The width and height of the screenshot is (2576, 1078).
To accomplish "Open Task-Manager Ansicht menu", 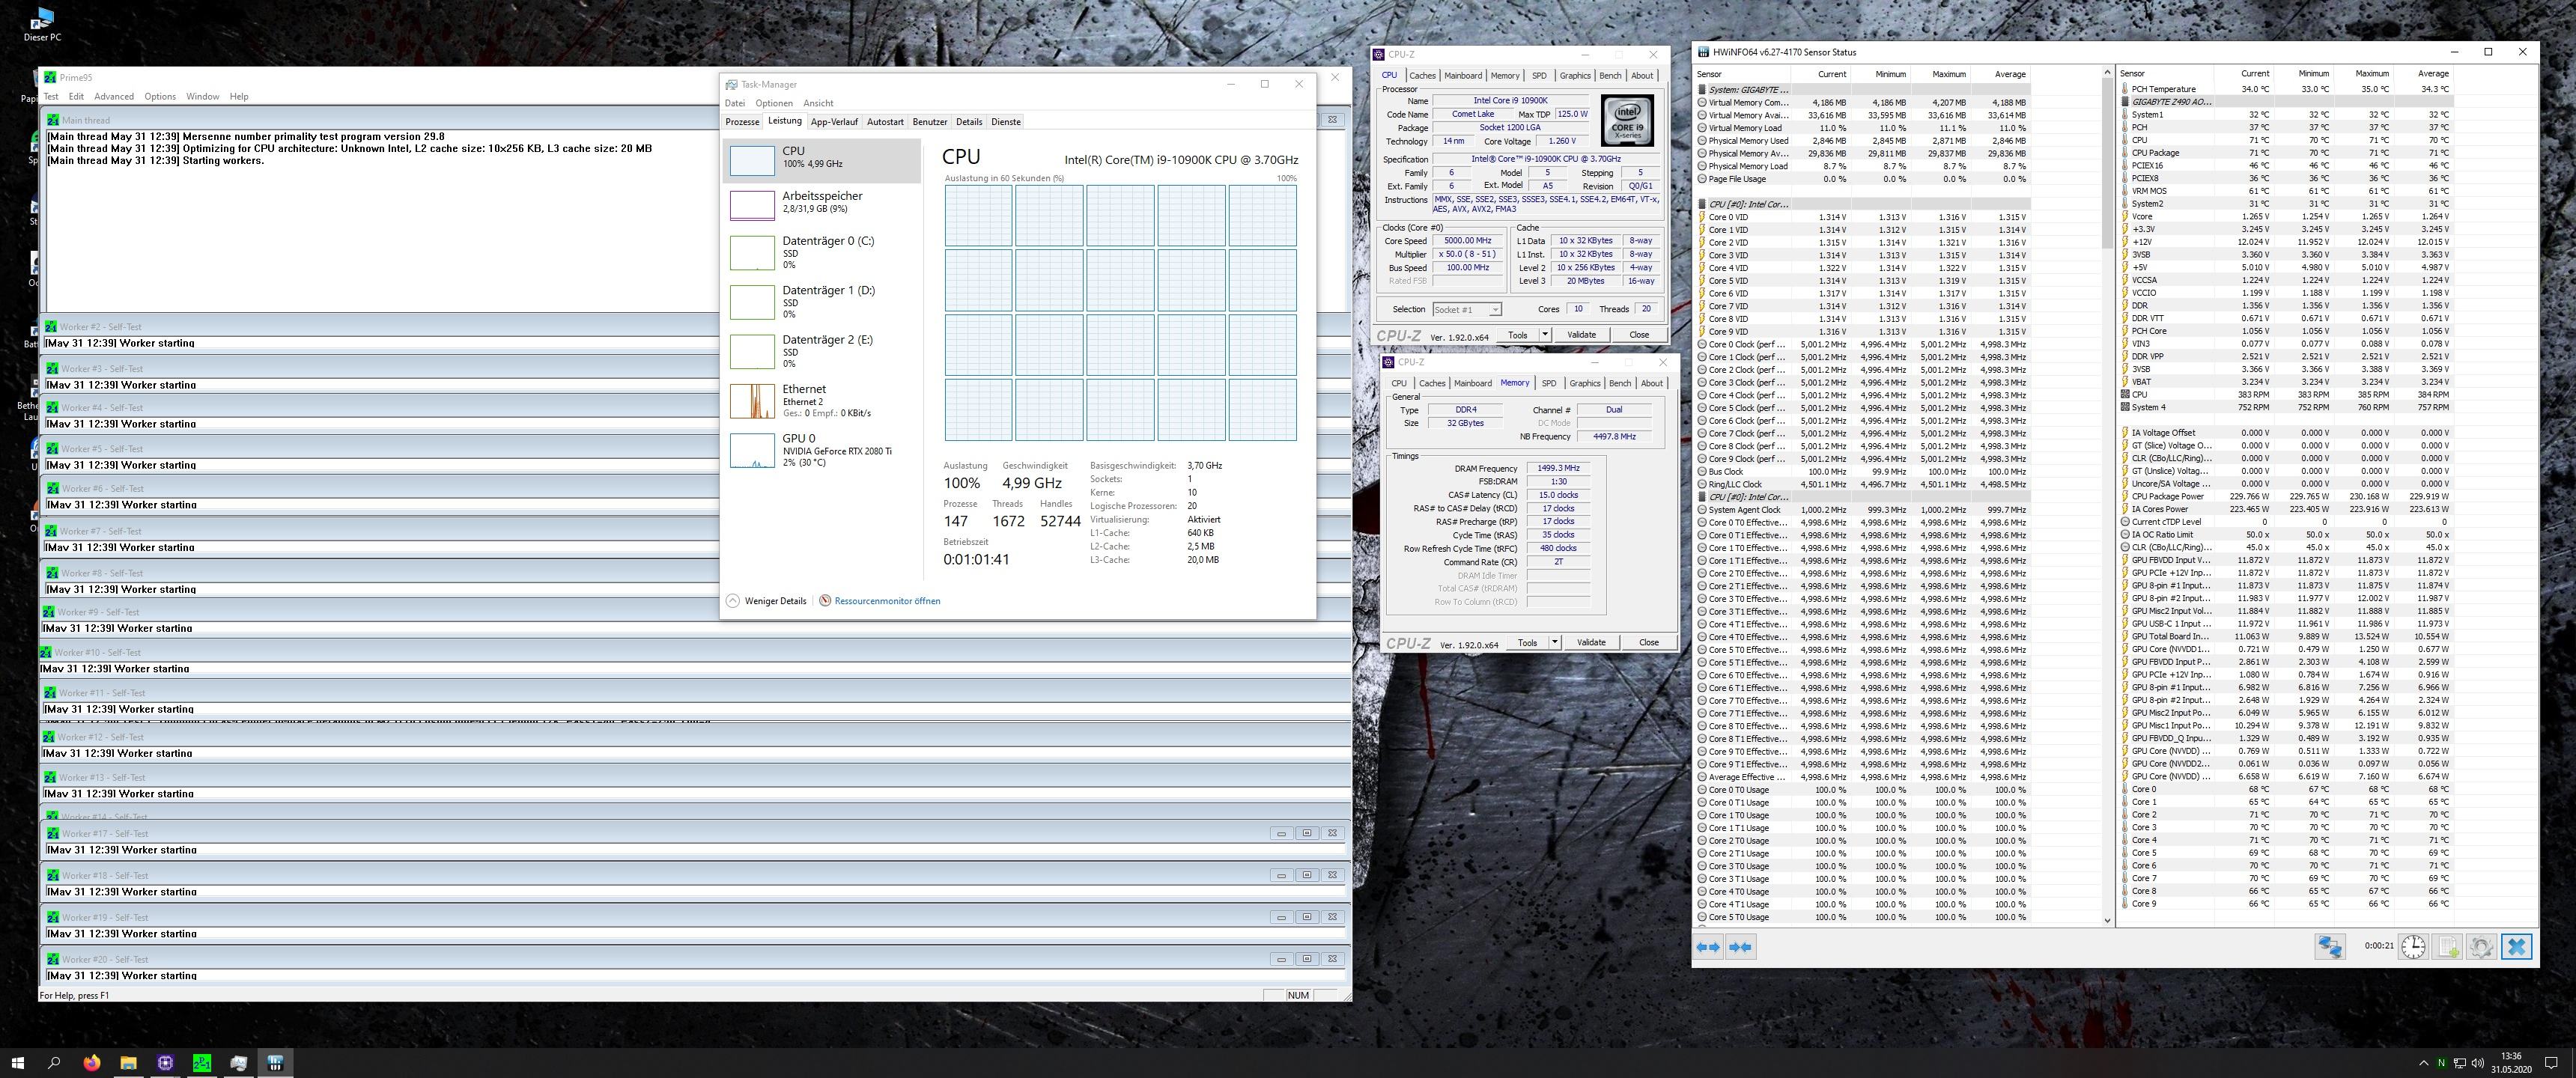I will (818, 103).
